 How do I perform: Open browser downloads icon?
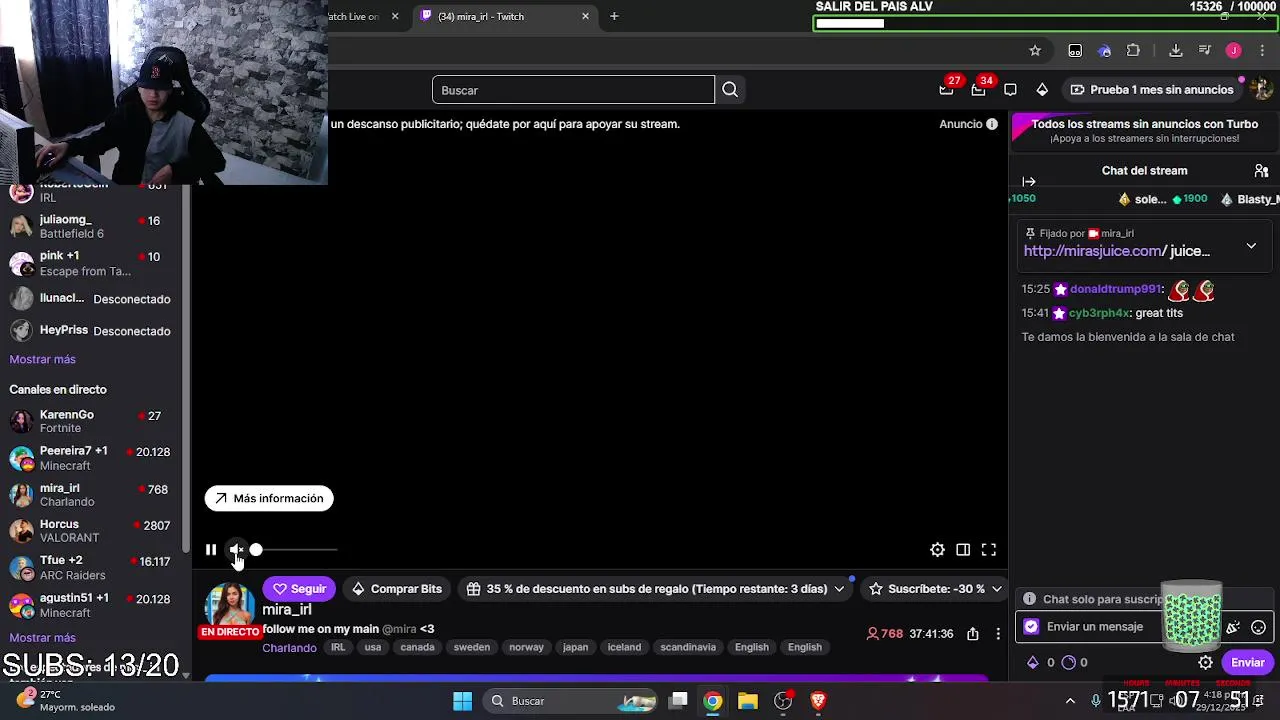click(1176, 50)
